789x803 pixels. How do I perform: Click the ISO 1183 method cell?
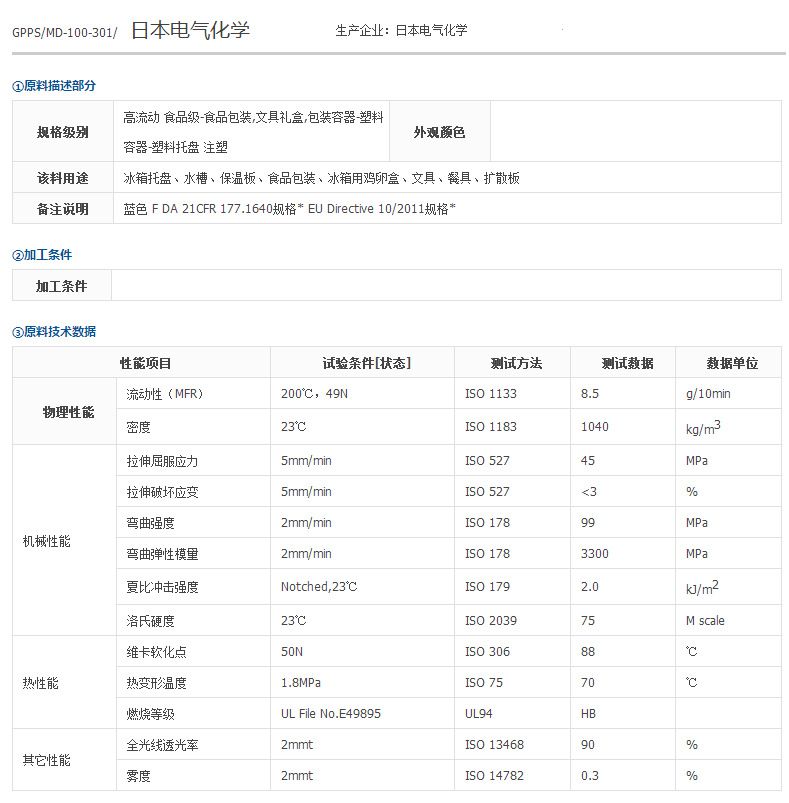[x=513, y=427]
